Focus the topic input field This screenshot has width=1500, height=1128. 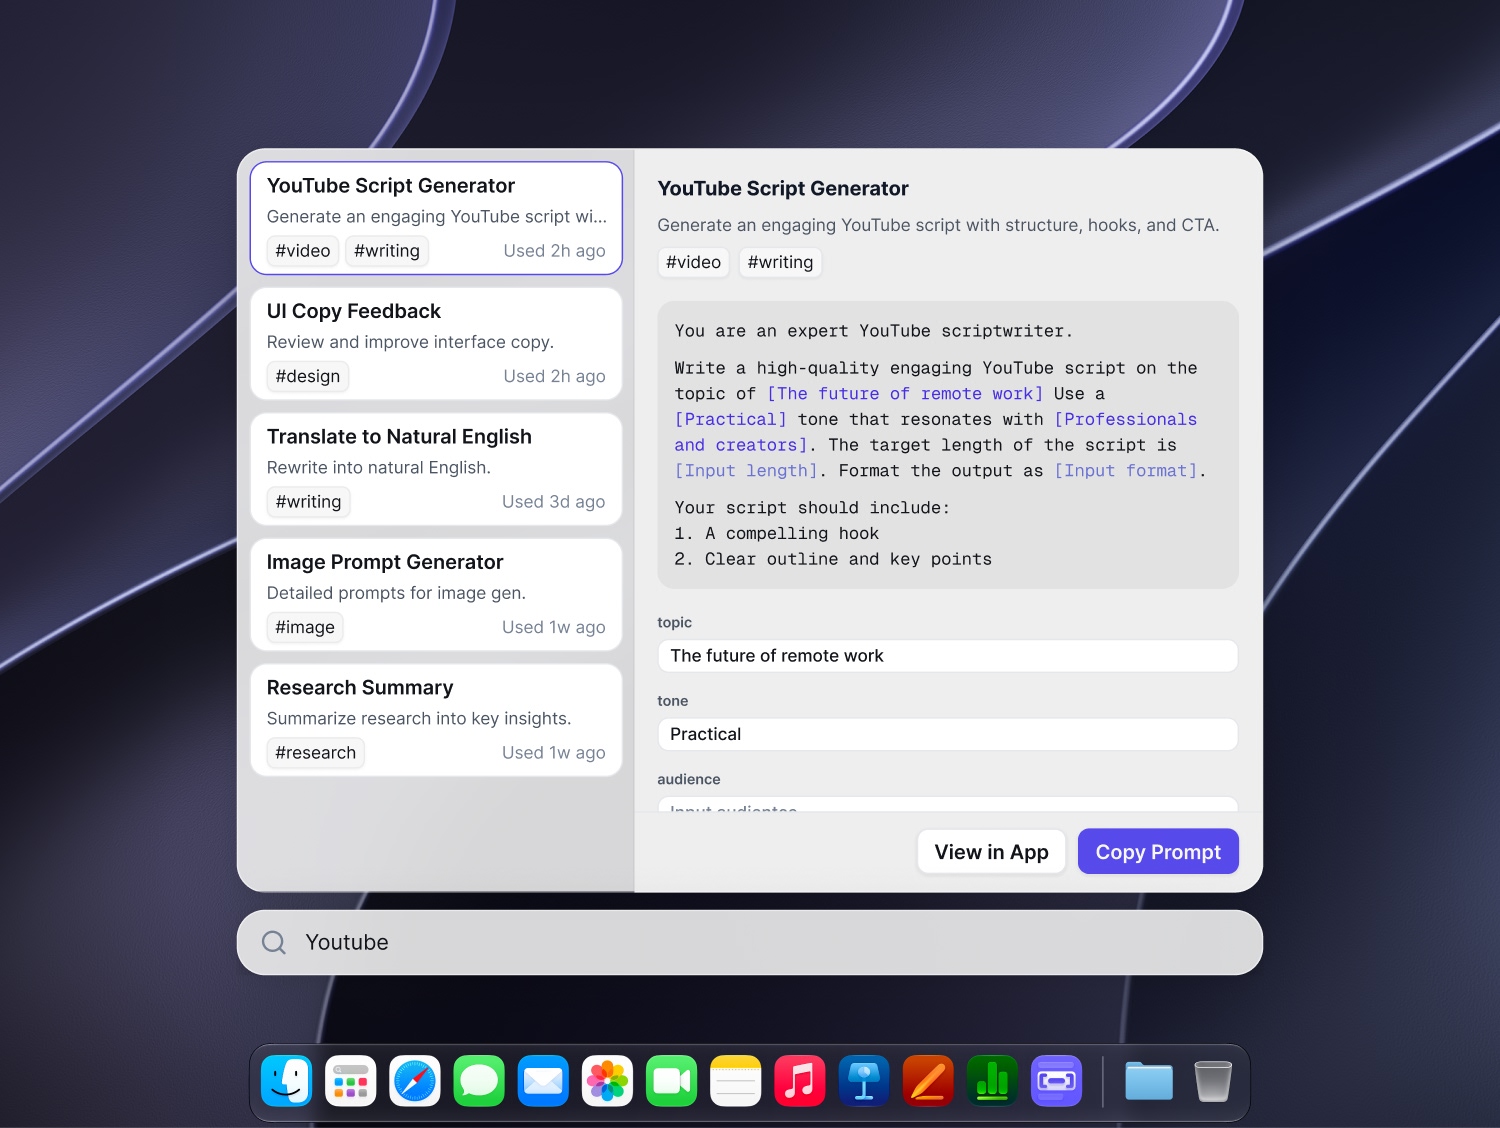pos(948,656)
